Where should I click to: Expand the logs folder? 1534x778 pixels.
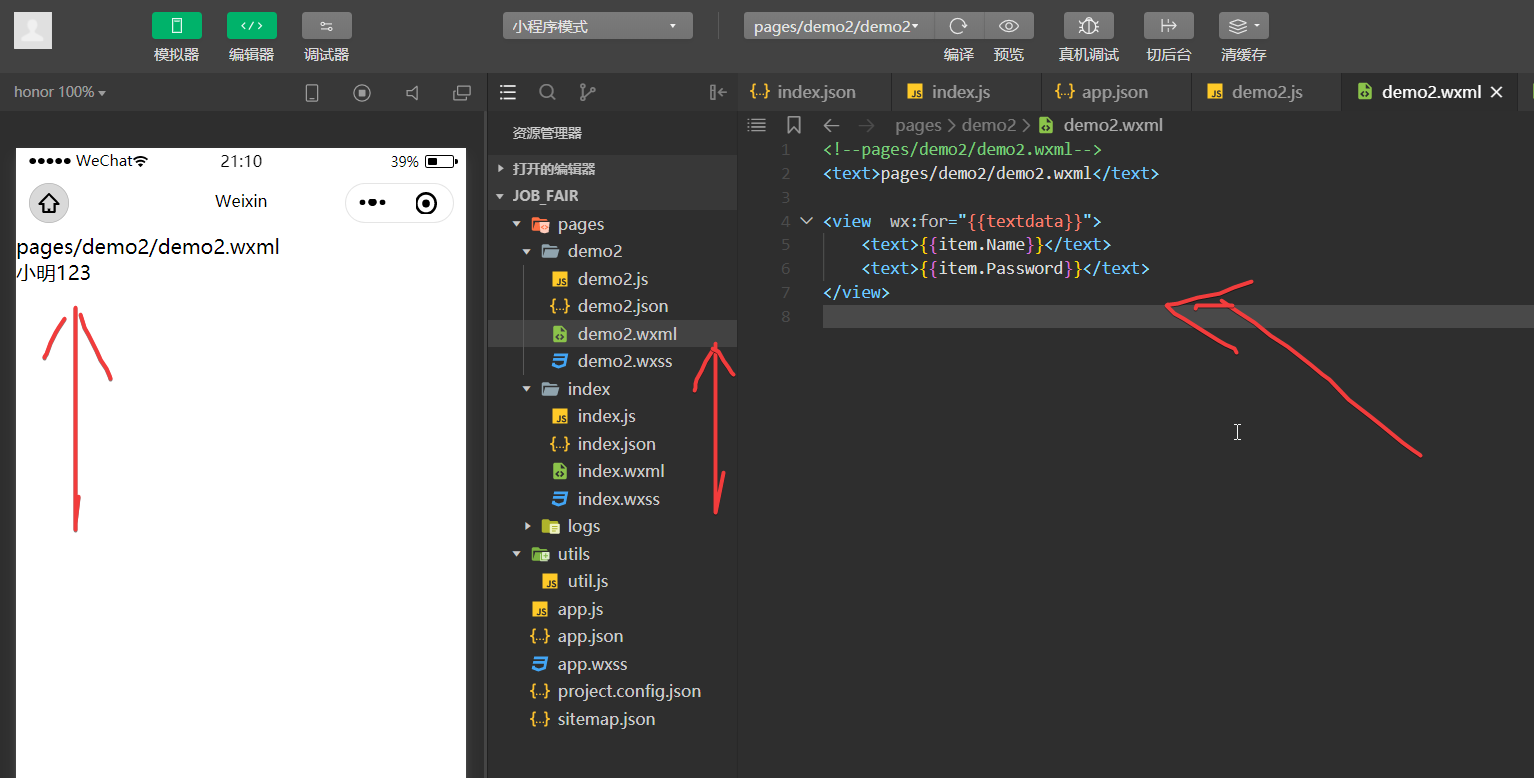pyautogui.click(x=612, y=526)
